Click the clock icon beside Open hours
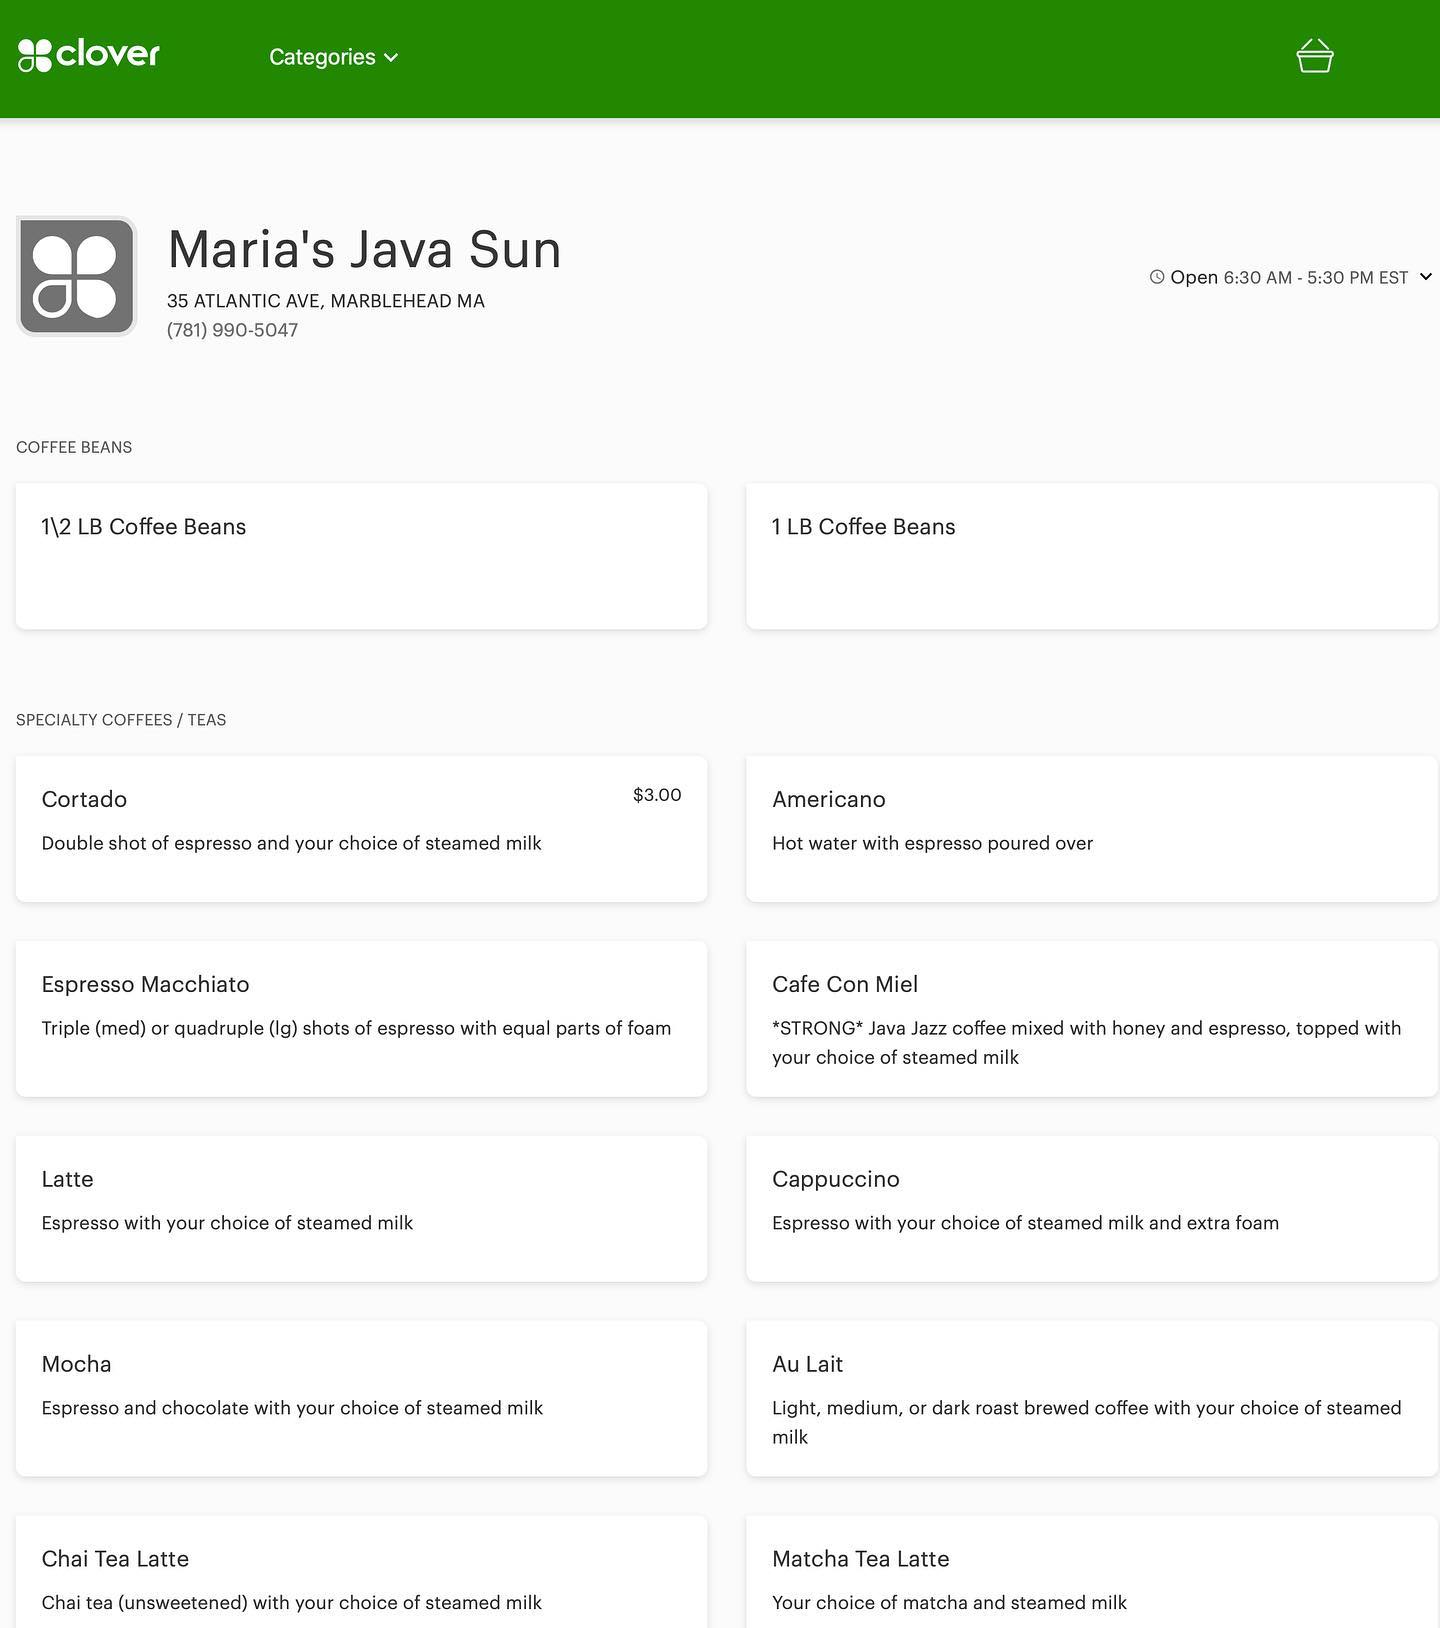 (x=1157, y=277)
